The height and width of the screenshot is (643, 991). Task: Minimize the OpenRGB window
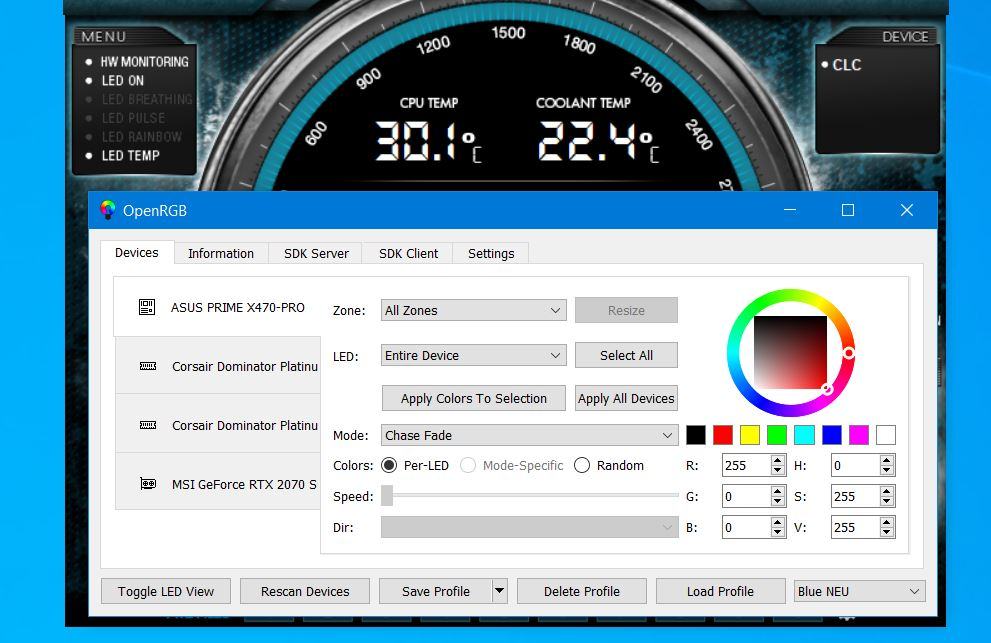pos(789,210)
